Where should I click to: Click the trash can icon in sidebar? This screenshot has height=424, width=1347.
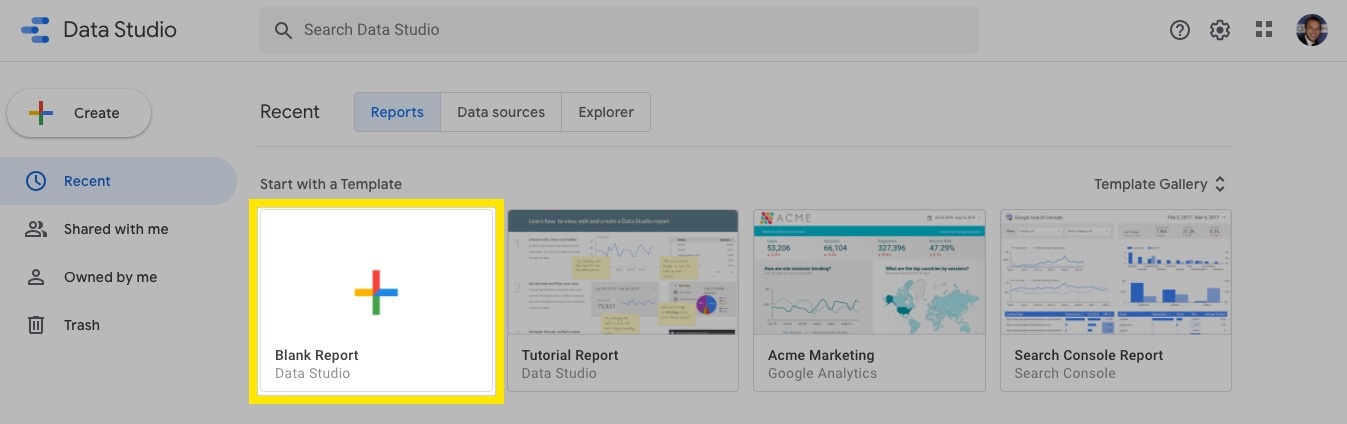(x=36, y=325)
